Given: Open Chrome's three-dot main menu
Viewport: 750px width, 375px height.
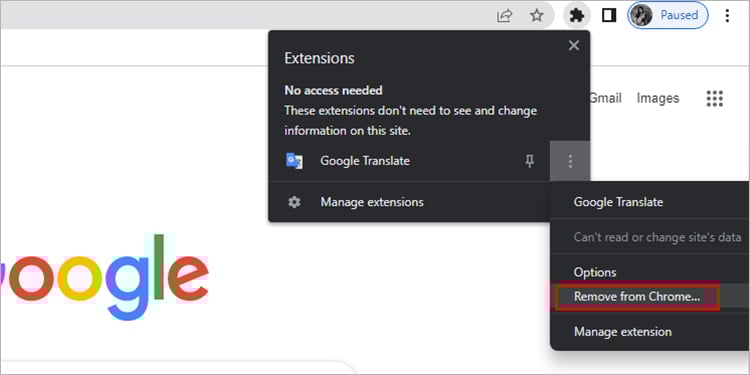Looking at the screenshot, I should point(727,16).
